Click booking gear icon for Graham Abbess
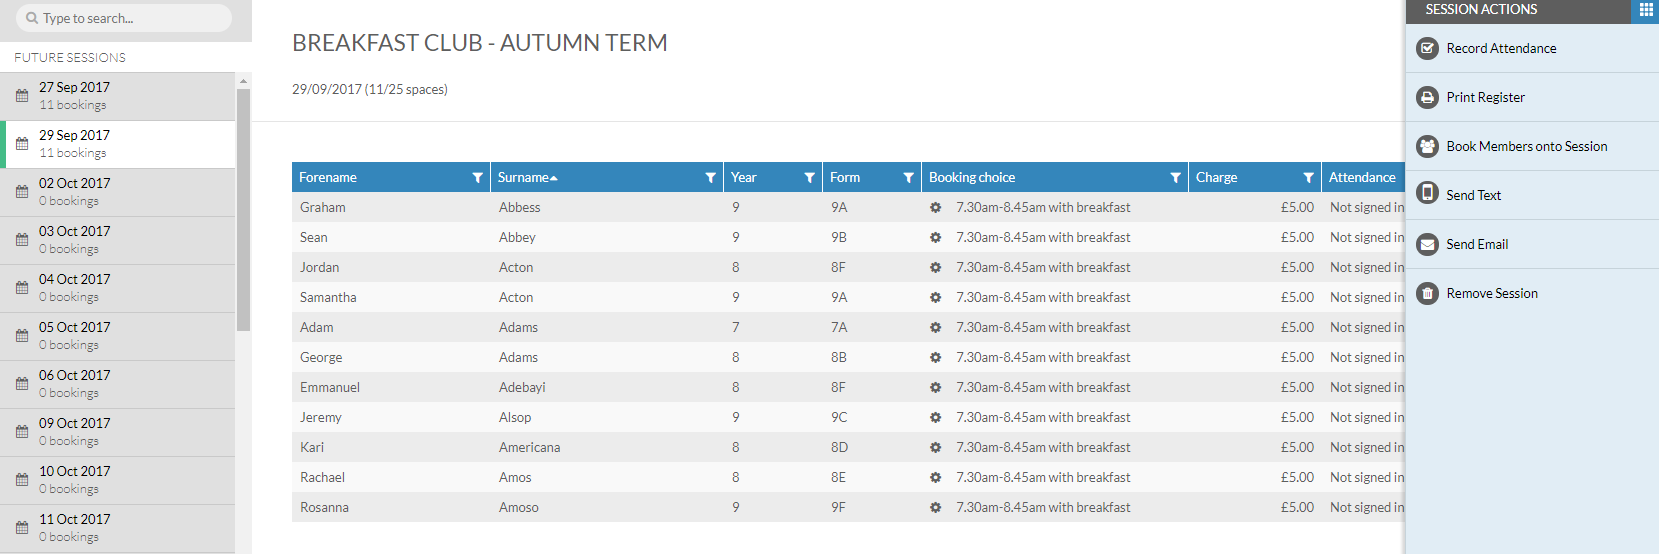Image resolution: width=1659 pixels, height=554 pixels. (x=935, y=208)
